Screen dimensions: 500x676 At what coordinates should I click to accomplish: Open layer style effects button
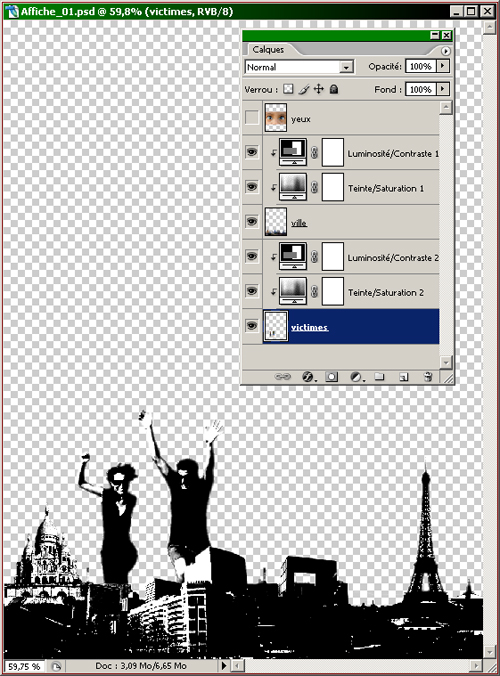click(x=308, y=376)
